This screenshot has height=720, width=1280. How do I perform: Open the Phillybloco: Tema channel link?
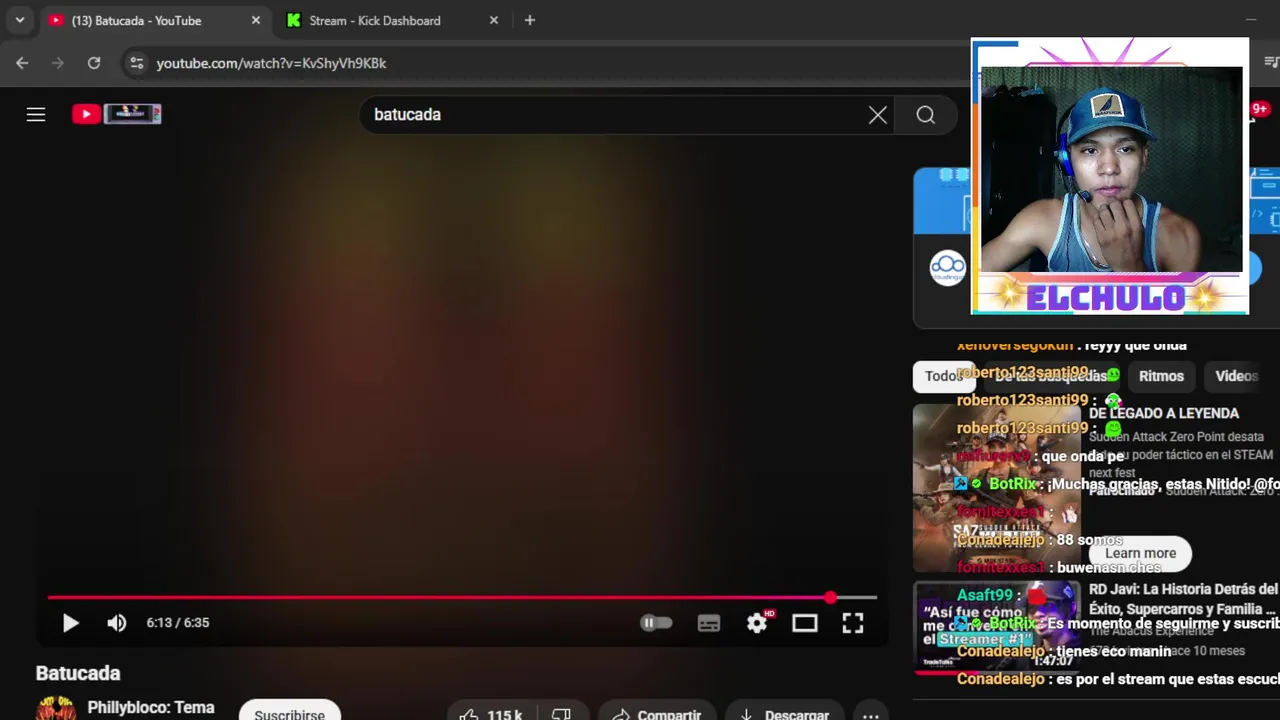[151, 707]
